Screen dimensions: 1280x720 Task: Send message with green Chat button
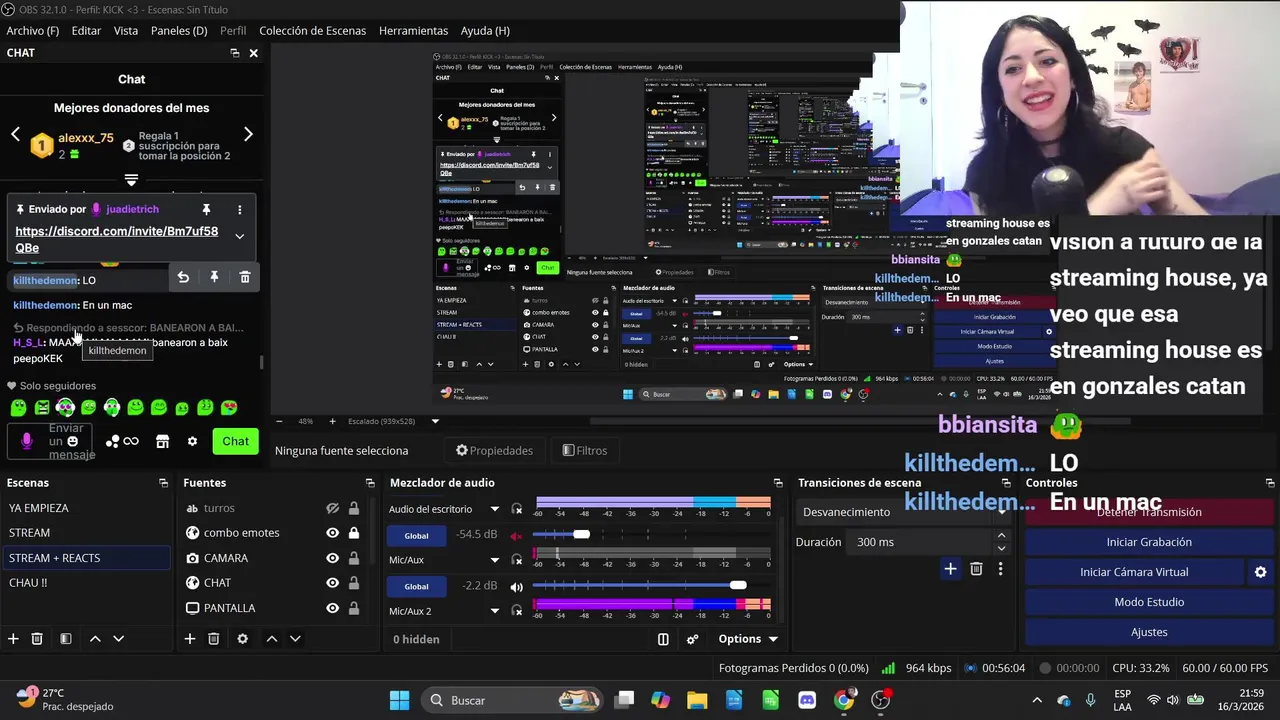(x=236, y=441)
